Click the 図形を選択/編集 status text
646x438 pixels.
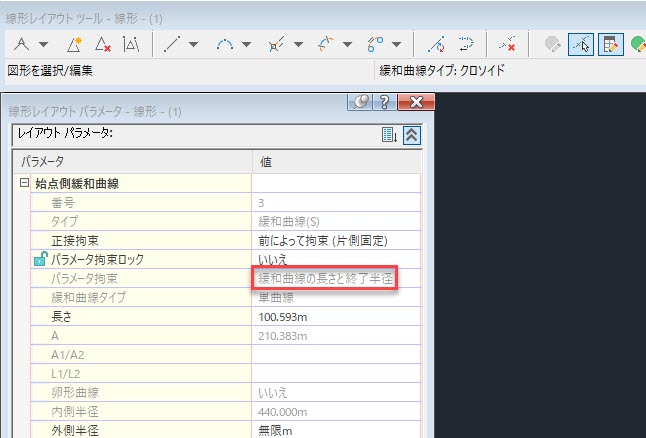(x=50, y=70)
